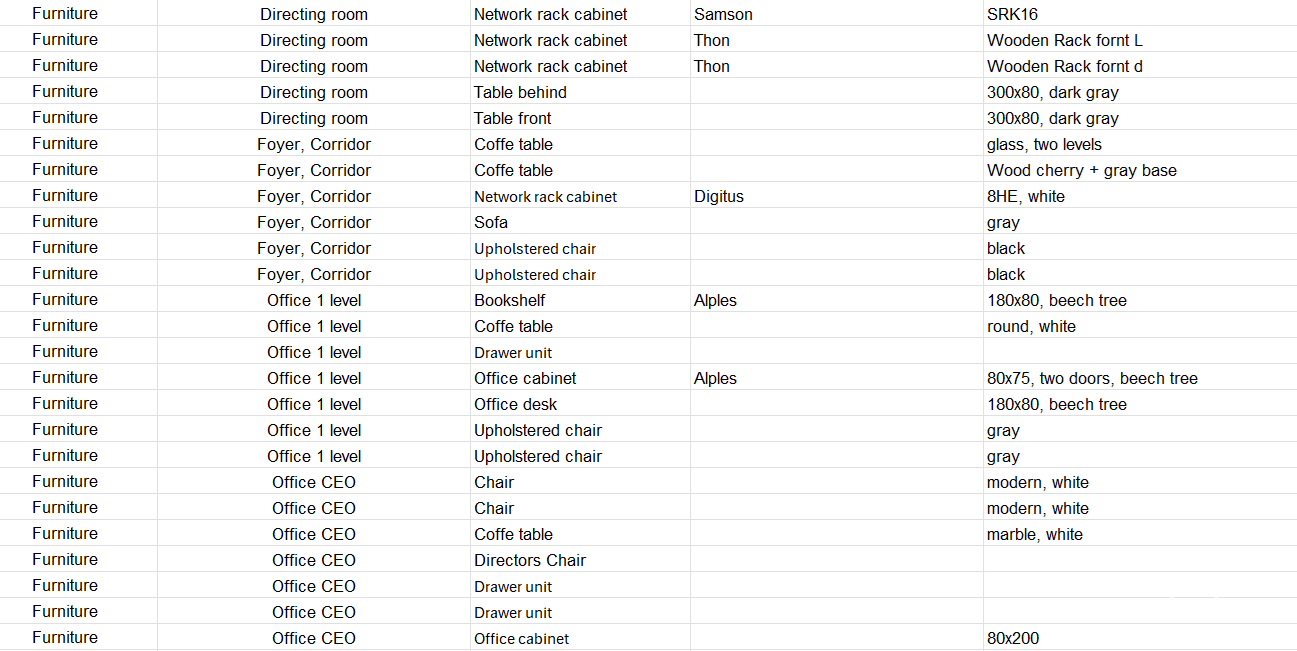The width and height of the screenshot is (1297, 651).
Task: Click the "80x200" cell
Action: 1012,638
